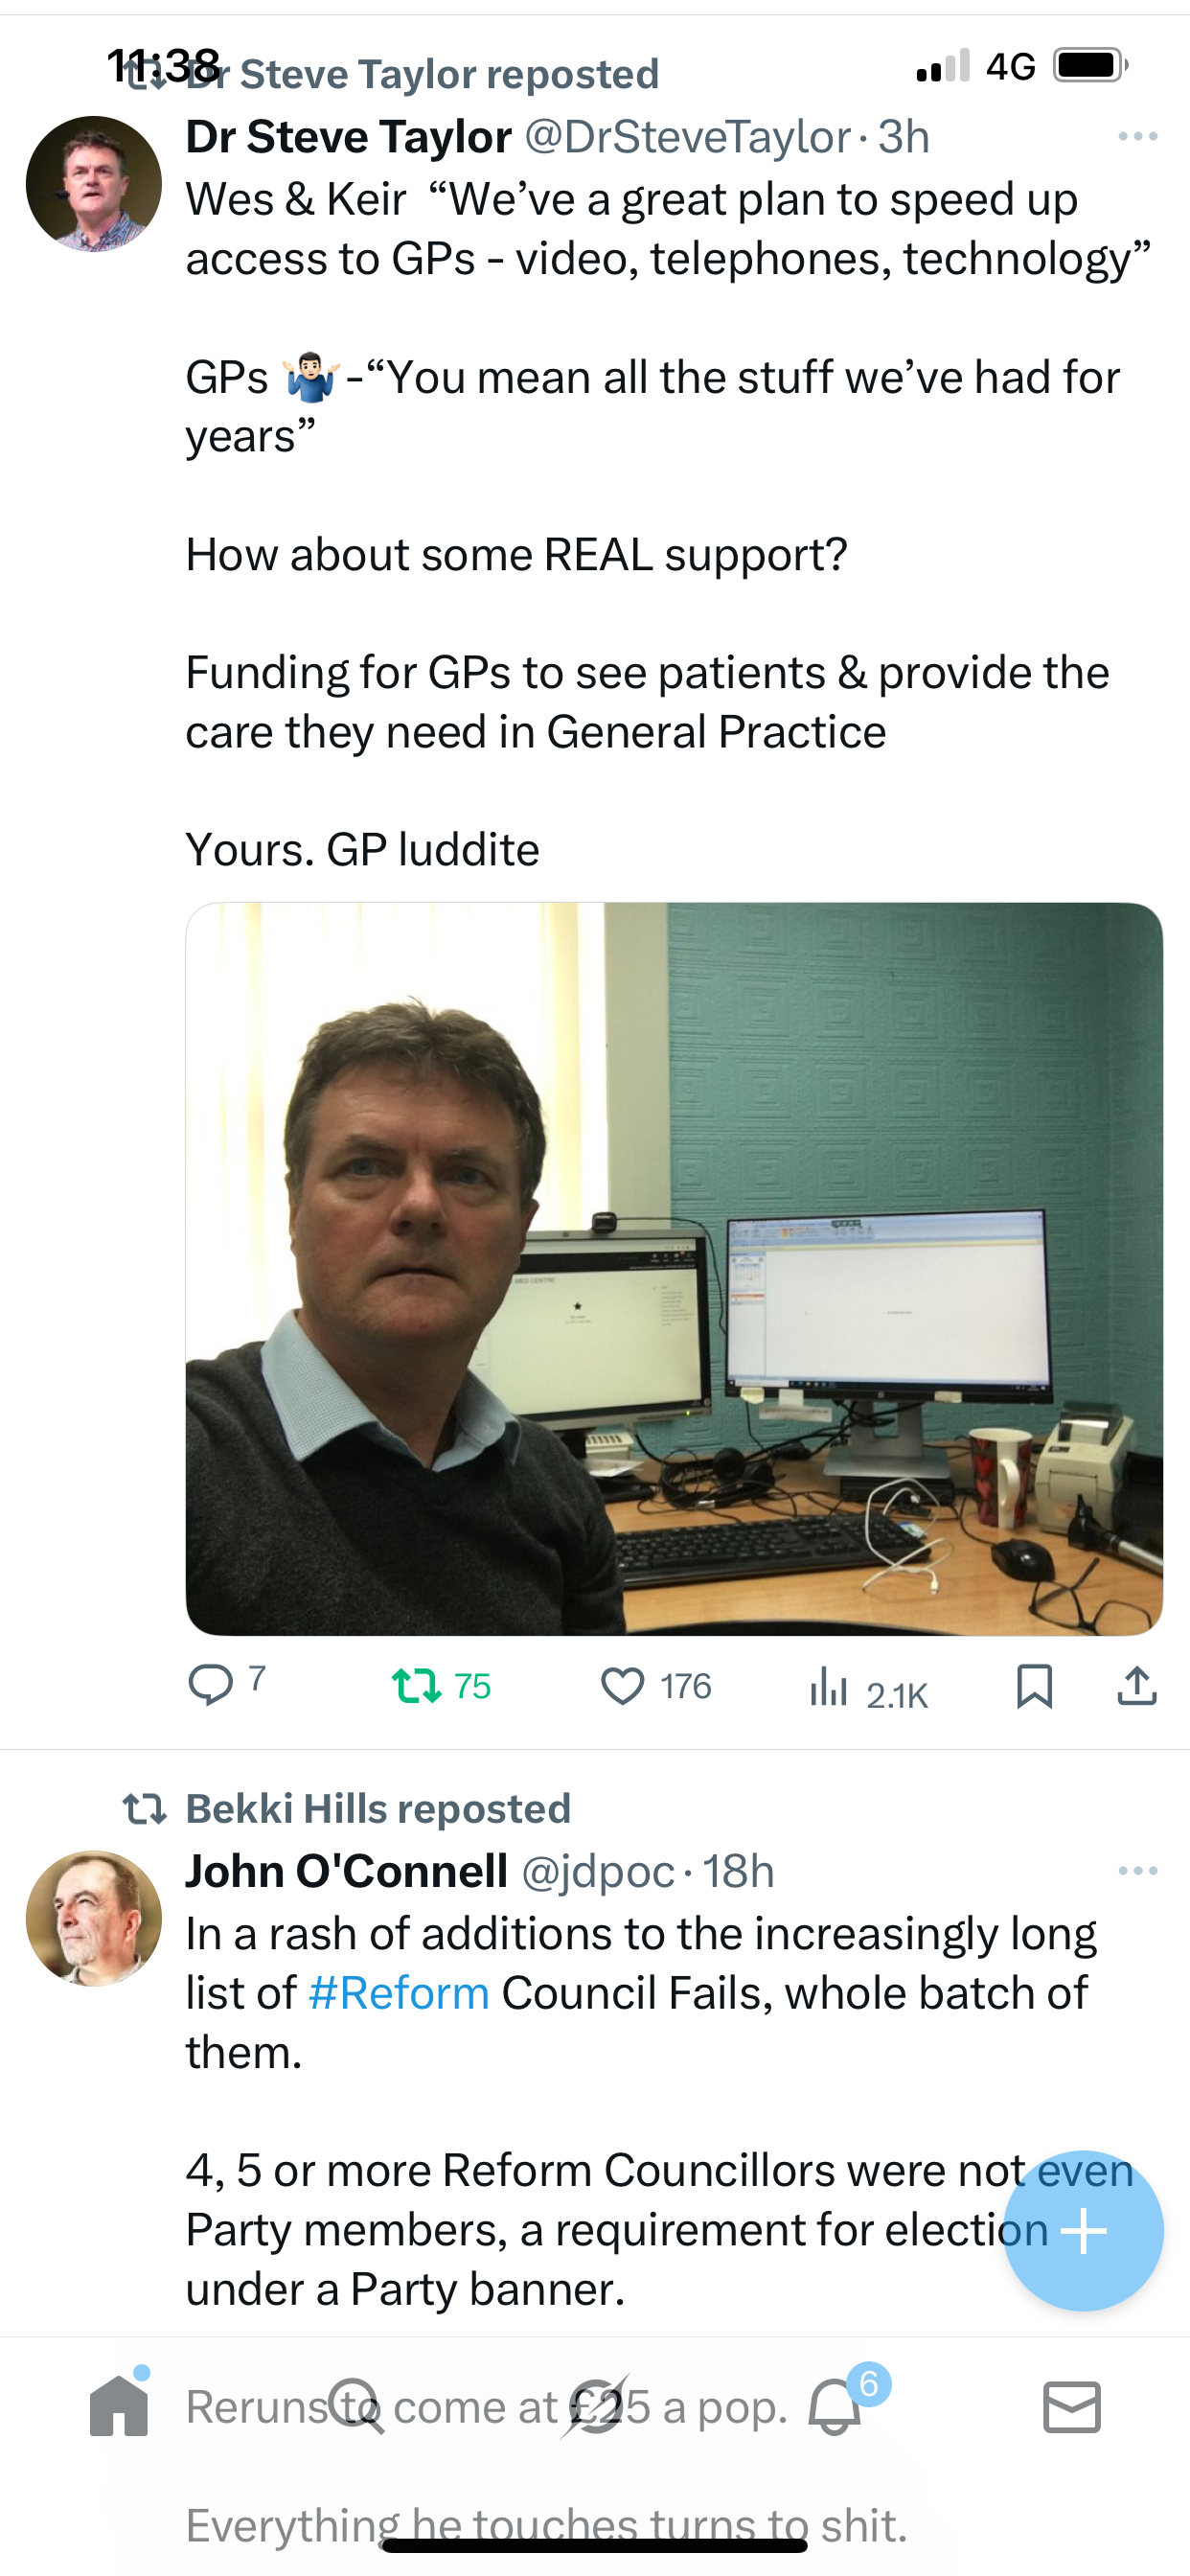Tap the compose new post button
This screenshot has height=2576, width=1190.
tap(1083, 2230)
